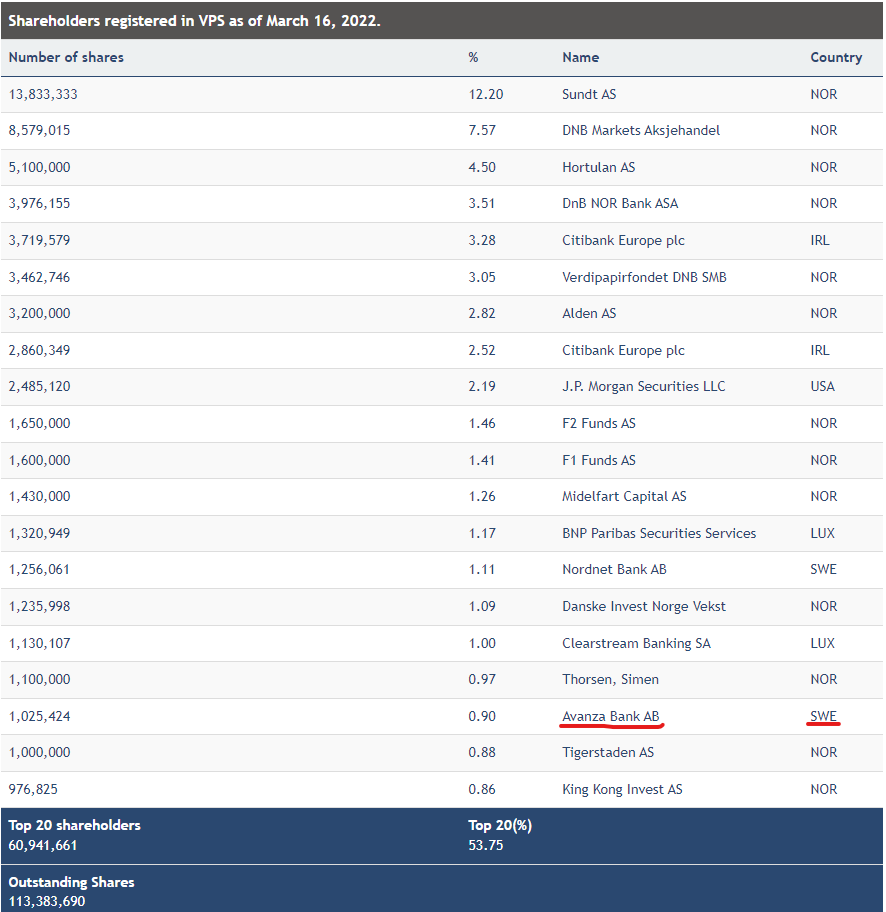This screenshot has width=886, height=912.
Task: Click the 7.57 percentage value
Action: 482,130
